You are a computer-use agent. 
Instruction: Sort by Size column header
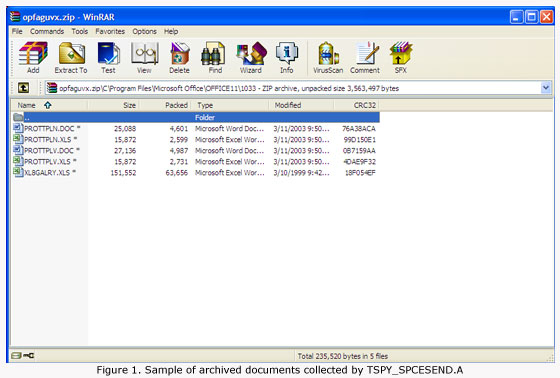click(114, 105)
